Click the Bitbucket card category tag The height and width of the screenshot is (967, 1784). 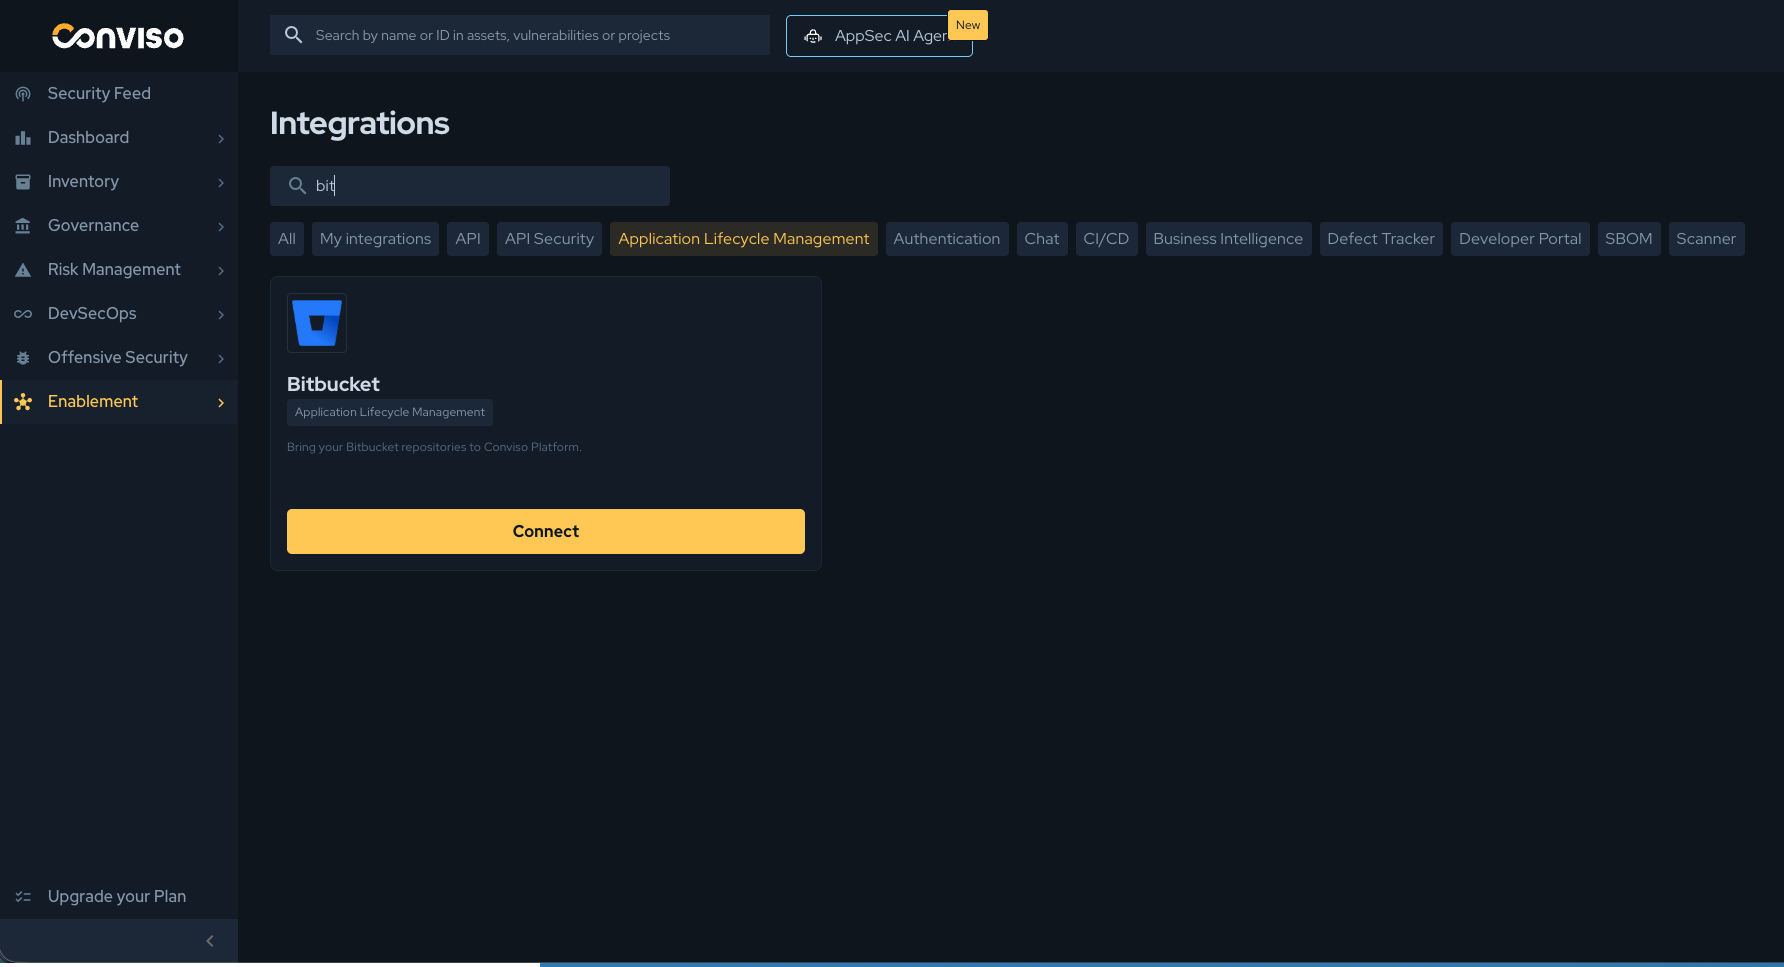pyautogui.click(x=390, y=412)
